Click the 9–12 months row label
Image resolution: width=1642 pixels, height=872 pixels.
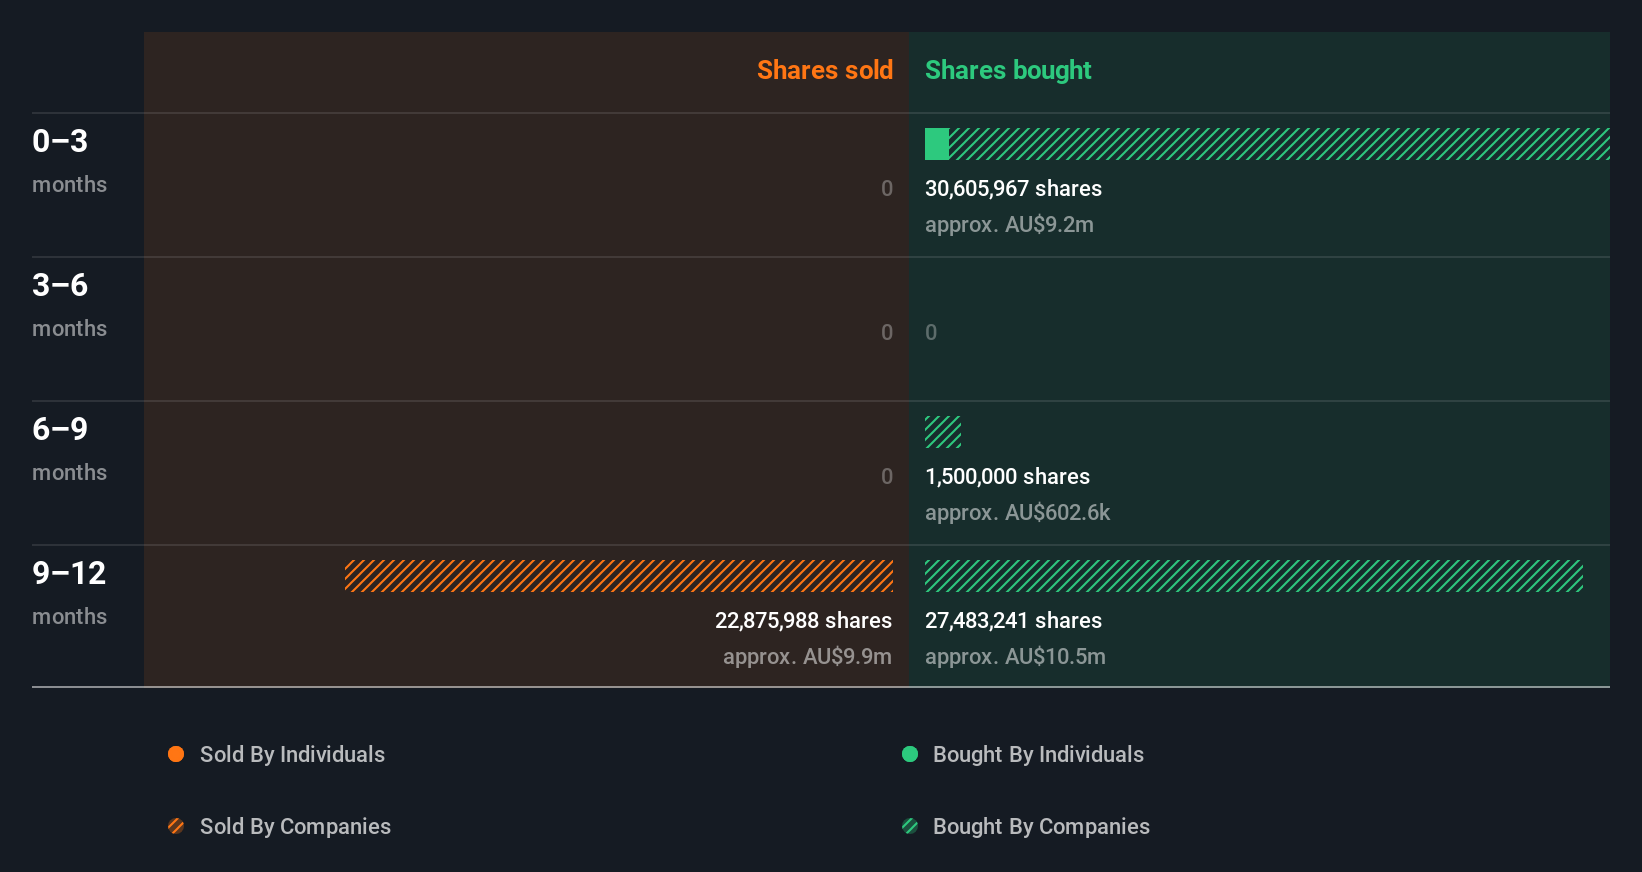click(x=69, y=592)
